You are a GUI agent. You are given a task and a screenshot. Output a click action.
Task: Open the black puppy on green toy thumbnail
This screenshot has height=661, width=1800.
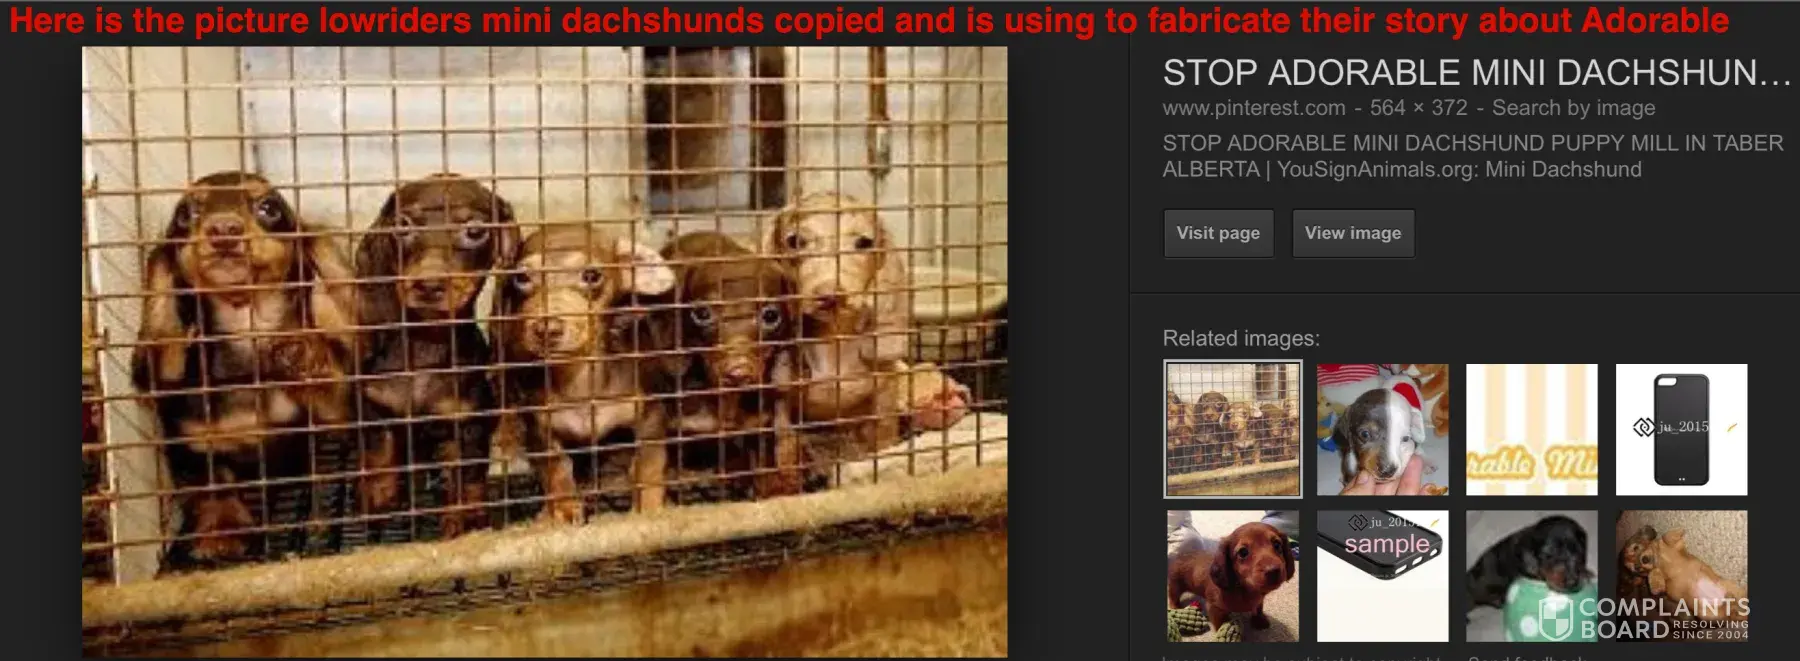(x=1532, y=576)
